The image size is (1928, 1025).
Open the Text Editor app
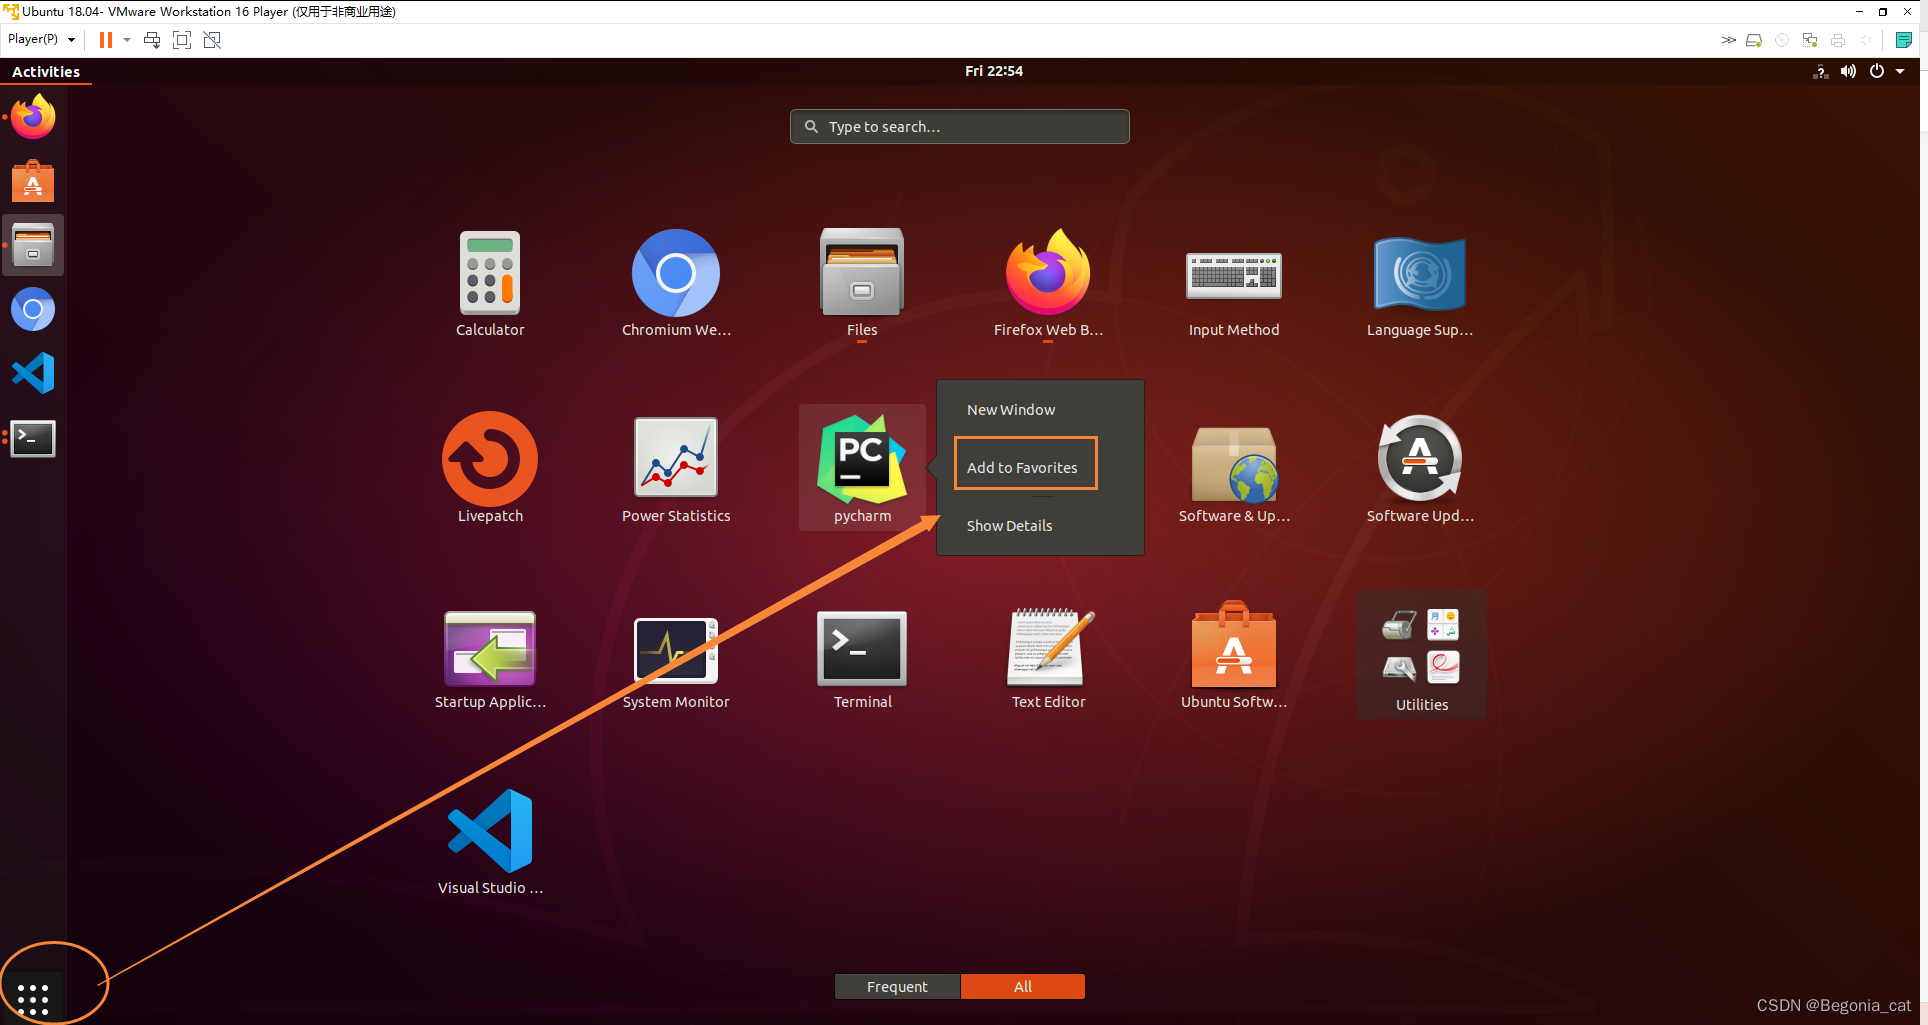tap(1047, 649)
